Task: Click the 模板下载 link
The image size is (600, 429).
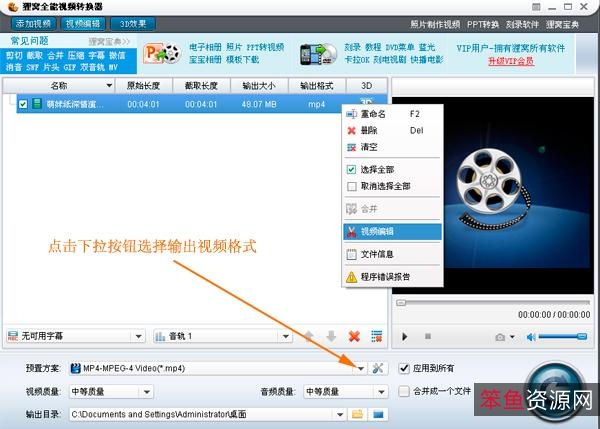Action: pos(243,60)
